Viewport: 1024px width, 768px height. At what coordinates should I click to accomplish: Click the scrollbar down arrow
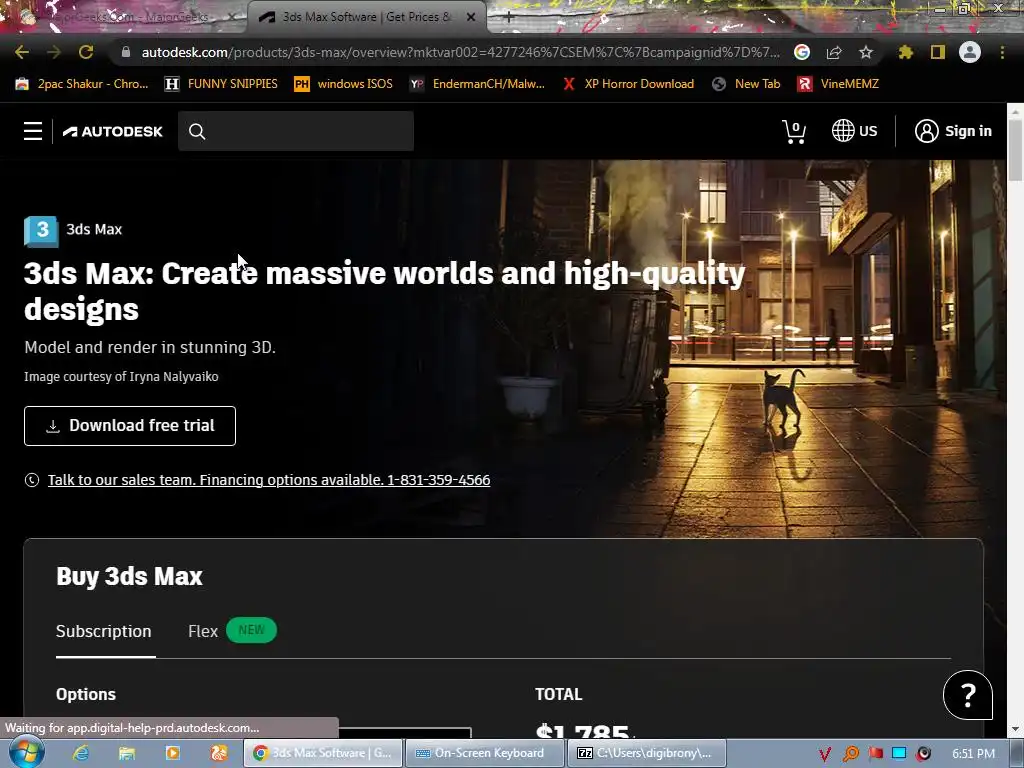(x=1015, y=729)
